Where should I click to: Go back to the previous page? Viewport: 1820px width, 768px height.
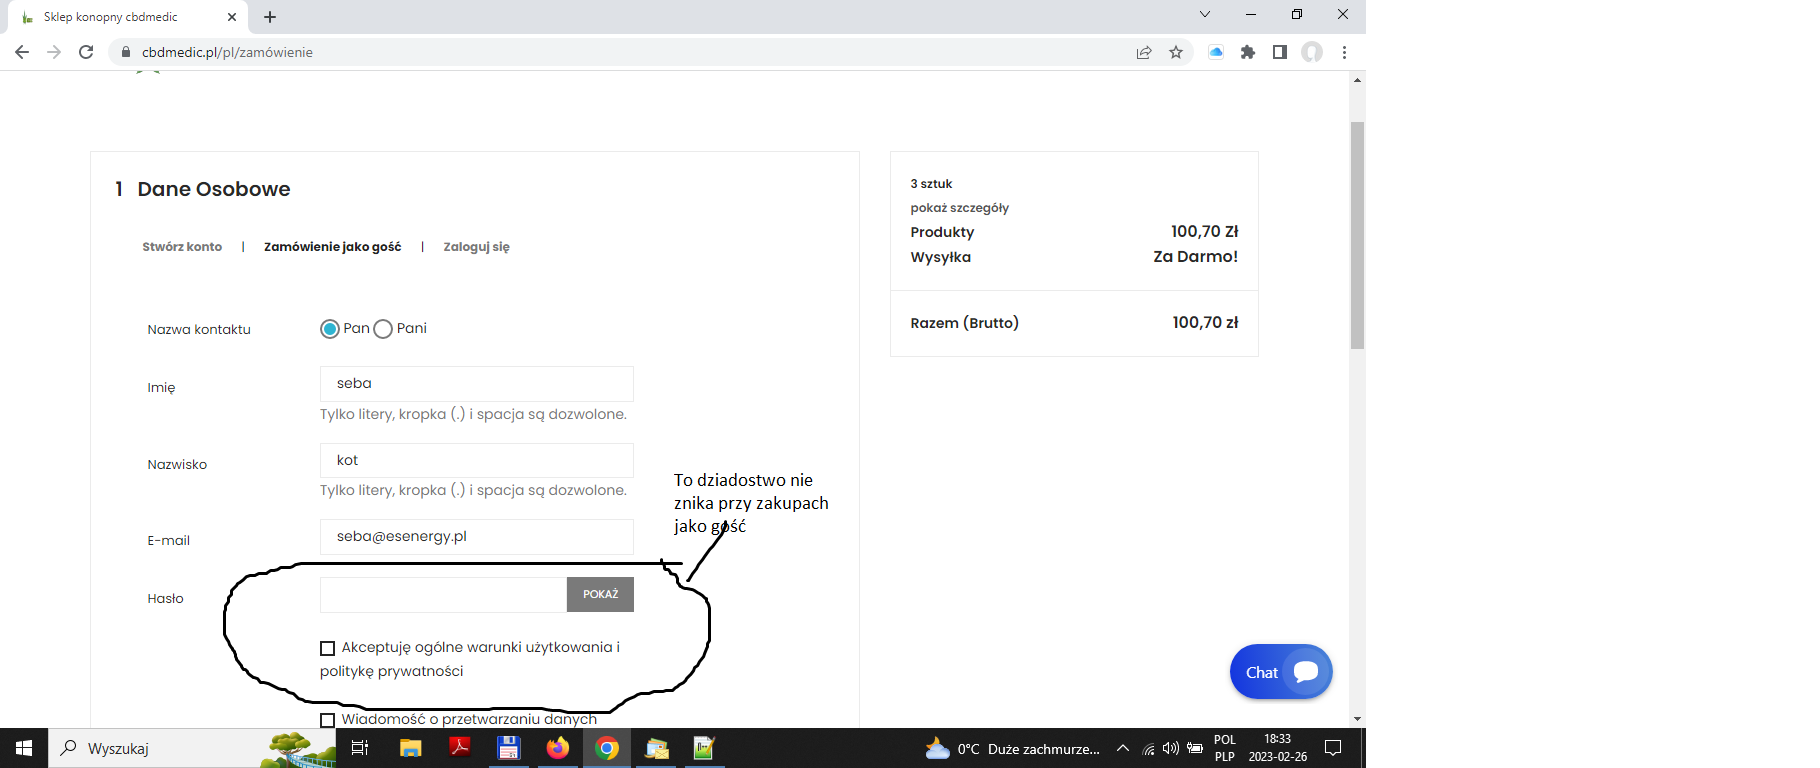(x=22, y=52)
